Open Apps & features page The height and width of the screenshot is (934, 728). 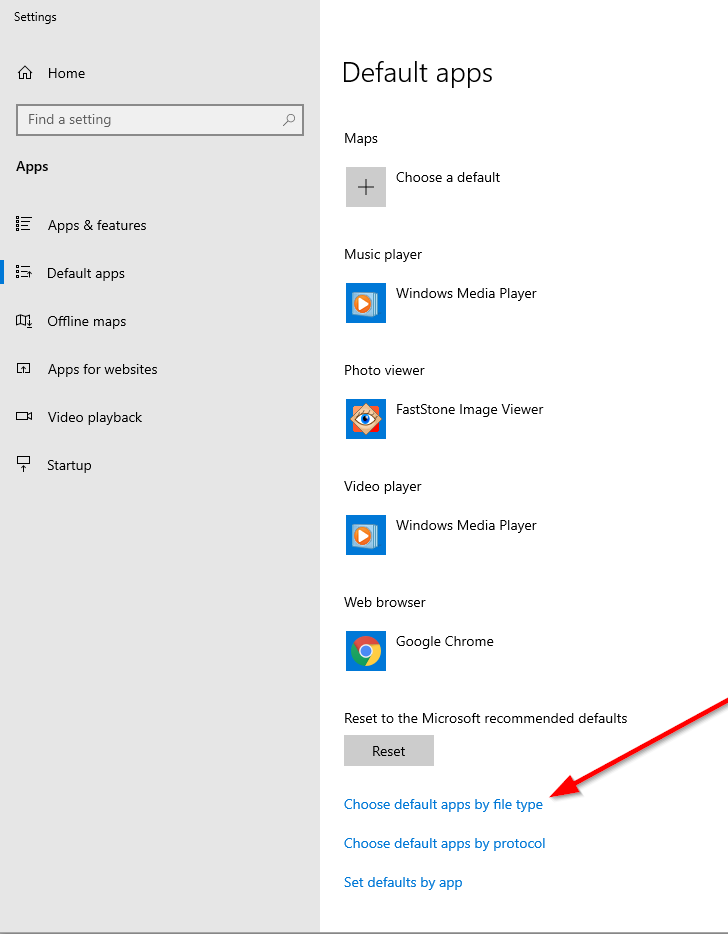(97, 225)
